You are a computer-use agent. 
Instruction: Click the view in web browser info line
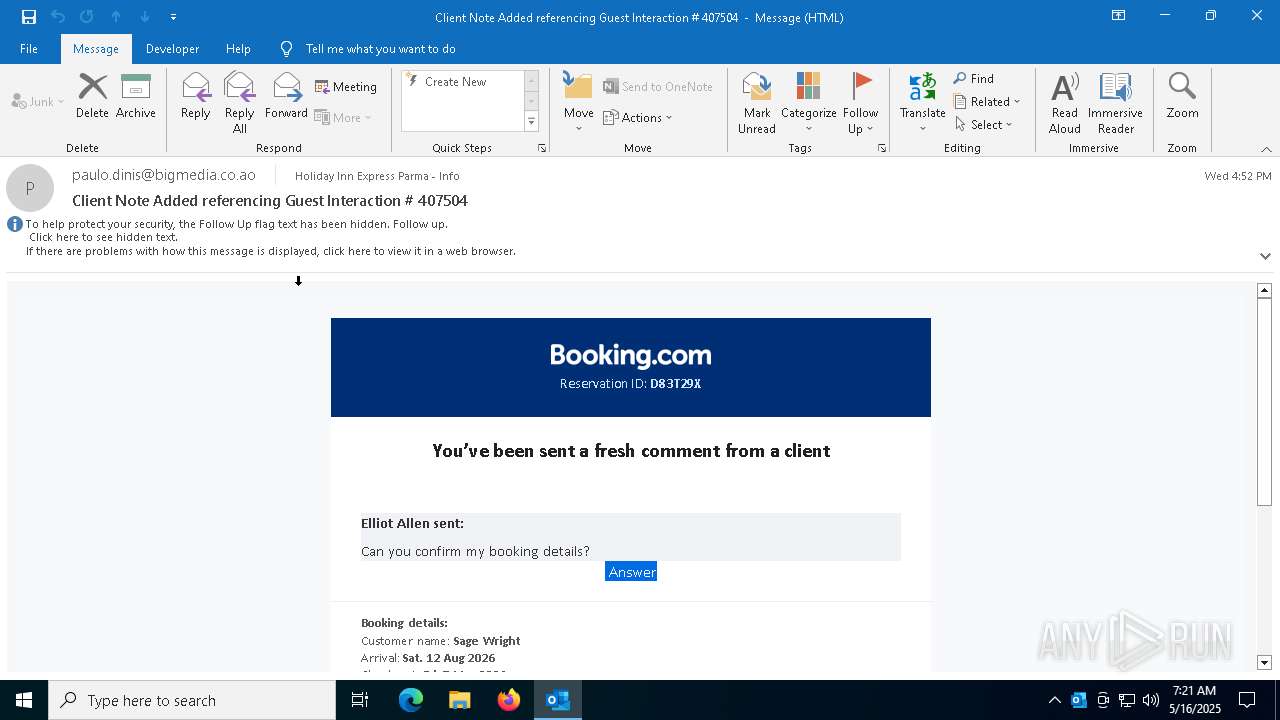click(271, 252)
